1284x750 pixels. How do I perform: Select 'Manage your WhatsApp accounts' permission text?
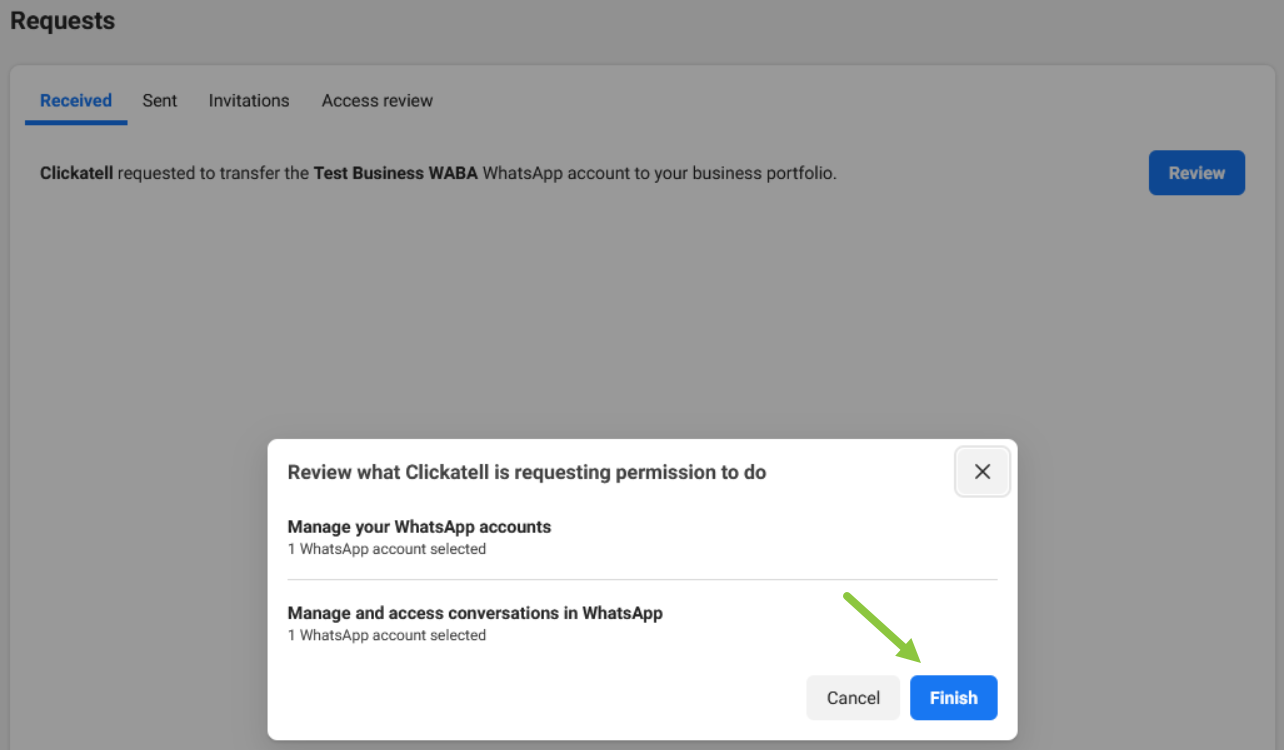pyautogui.click(x=419, y=526)
